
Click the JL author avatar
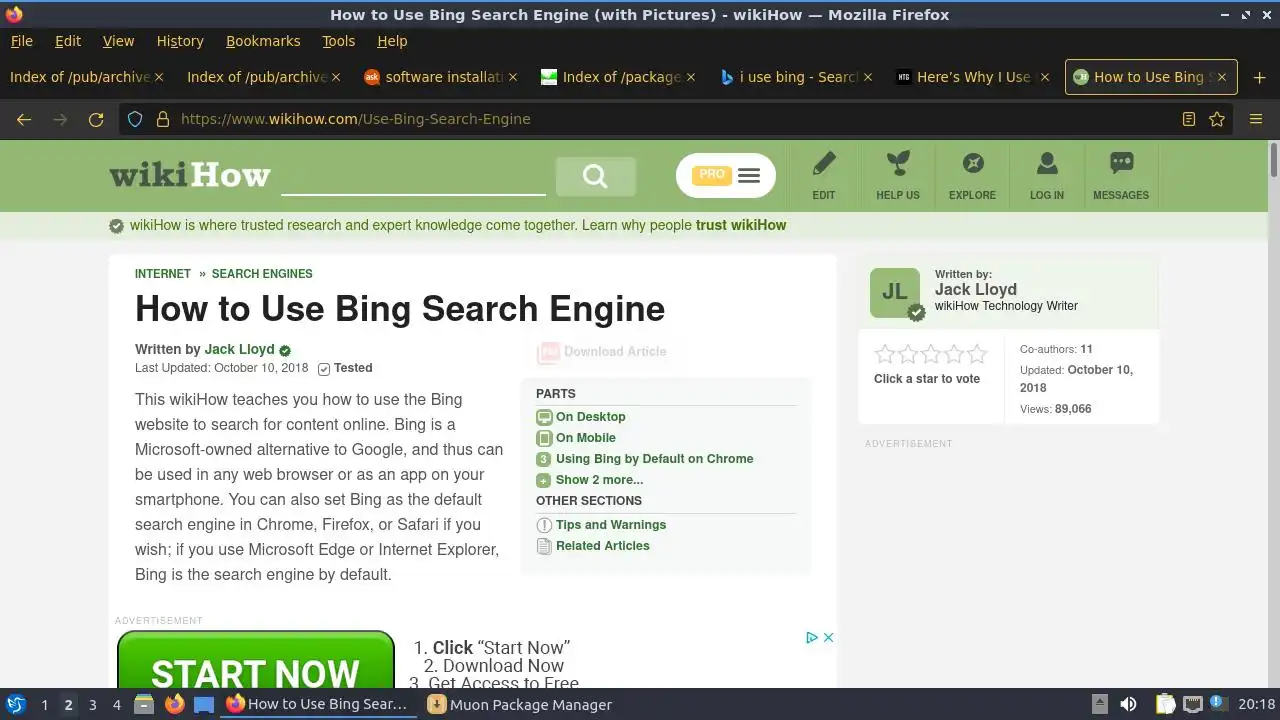point(895,292)
